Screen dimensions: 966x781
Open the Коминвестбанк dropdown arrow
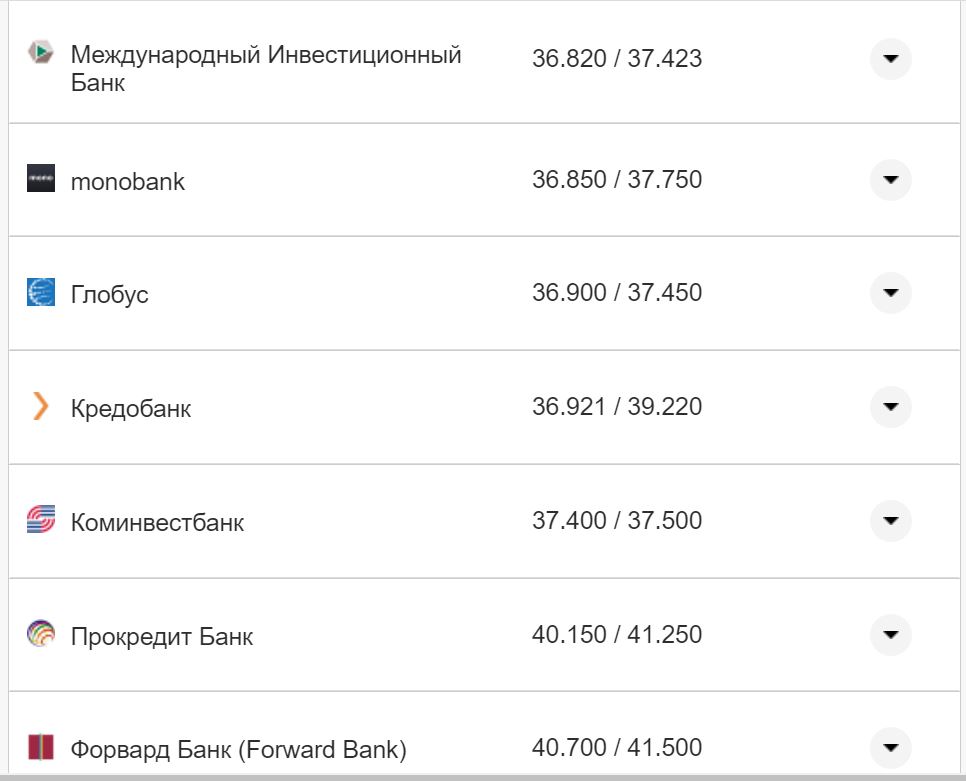(889, 520)
